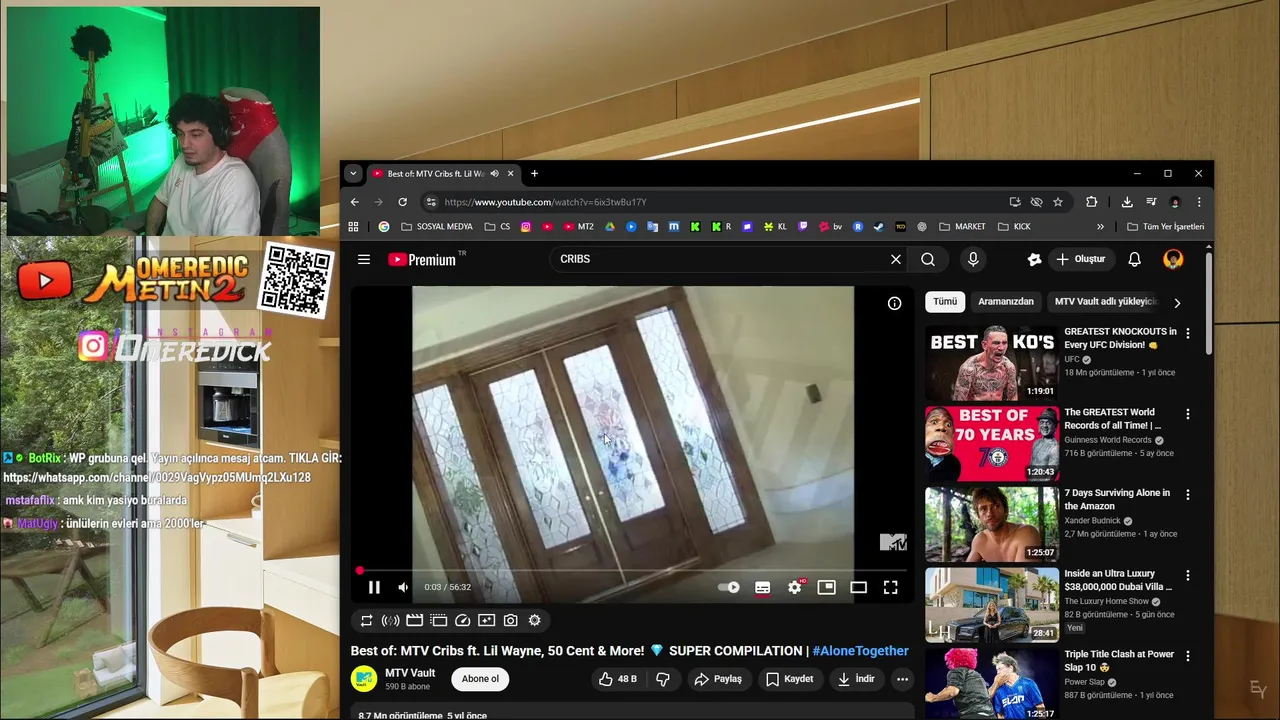Select the Tümü filter chip
Screen dimensions: 1280x720
[945, 301]
